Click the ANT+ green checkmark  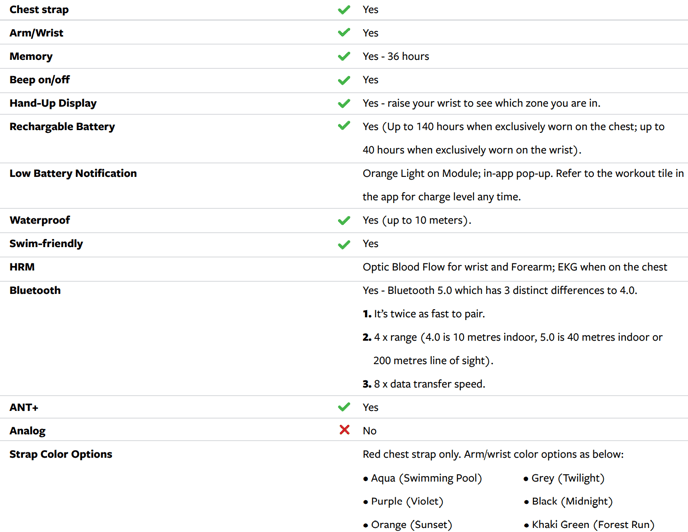tap(344, 408)
